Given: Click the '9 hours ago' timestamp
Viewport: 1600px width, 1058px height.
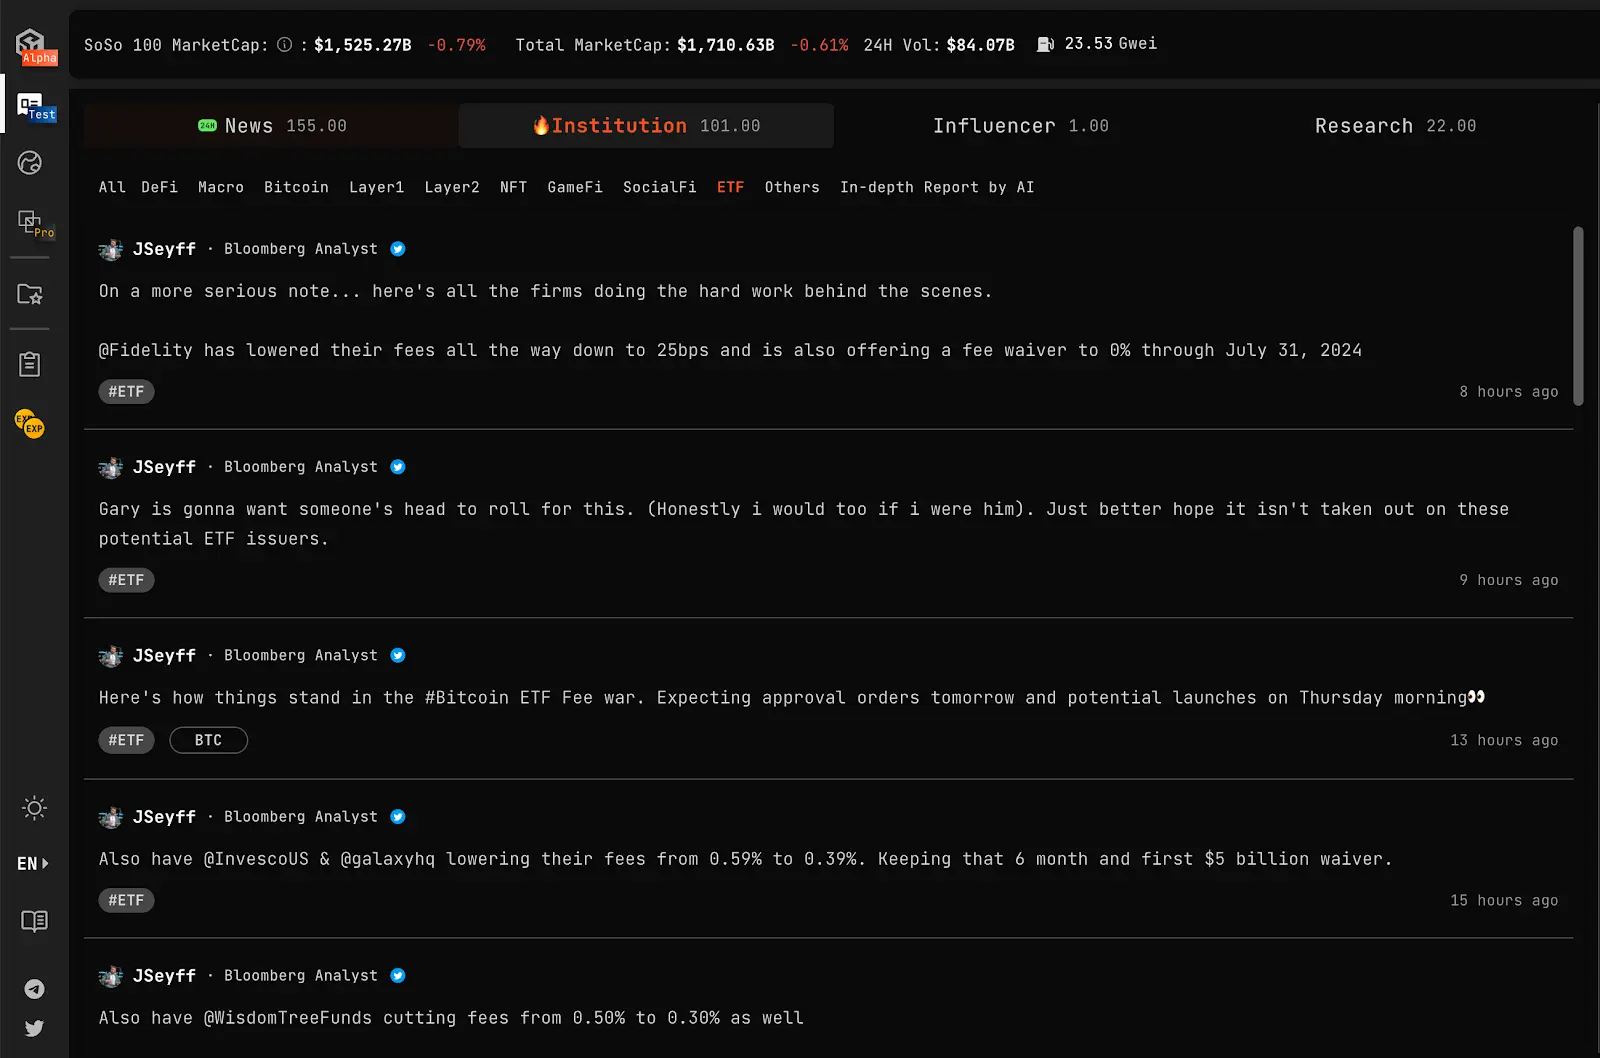Looking at the screenshot, I should tap(1508, 580).
